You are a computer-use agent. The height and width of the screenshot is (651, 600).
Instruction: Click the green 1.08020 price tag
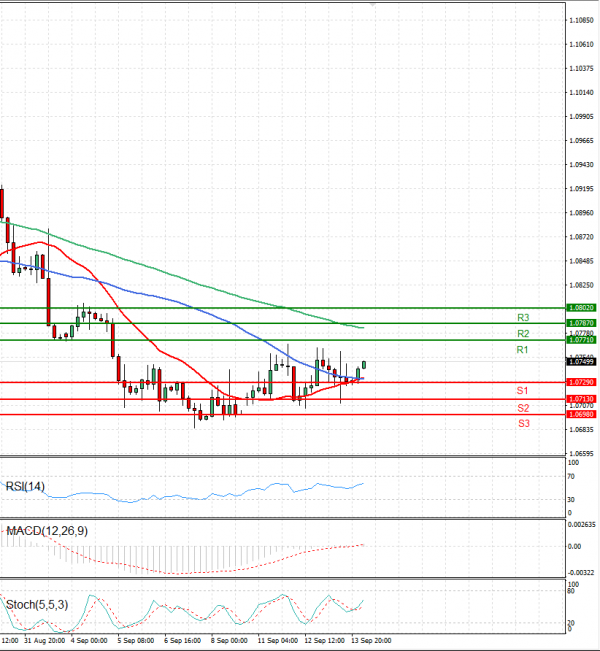point(582,308)
